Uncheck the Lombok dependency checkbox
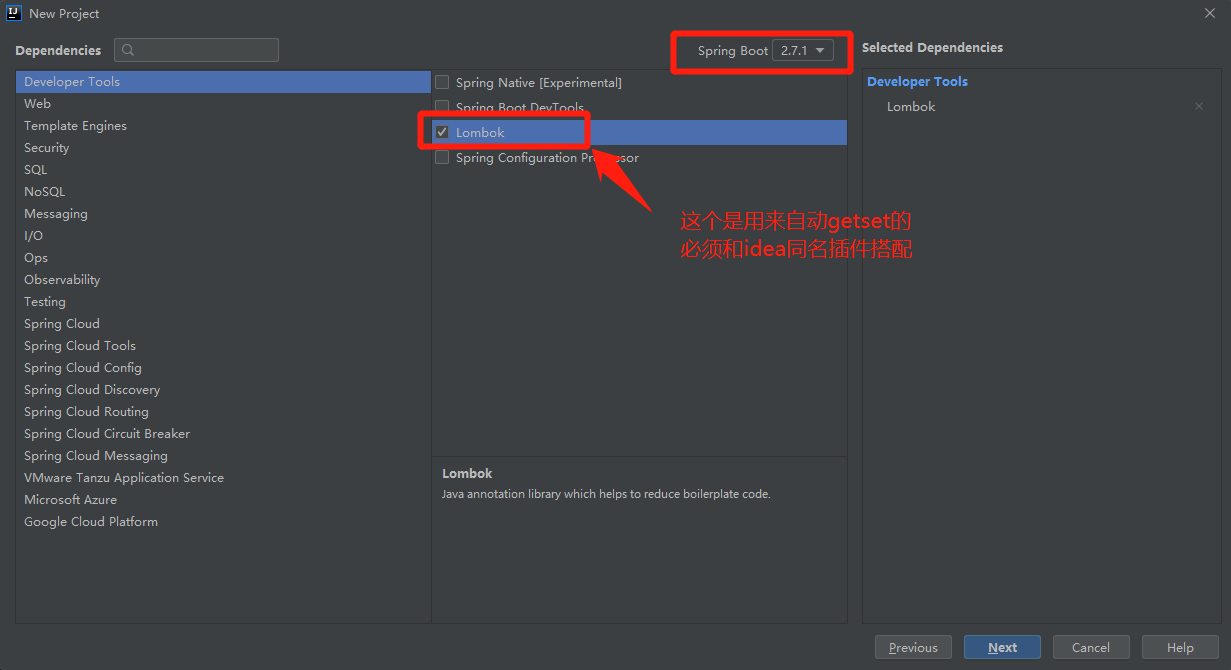 click(442, 132)
